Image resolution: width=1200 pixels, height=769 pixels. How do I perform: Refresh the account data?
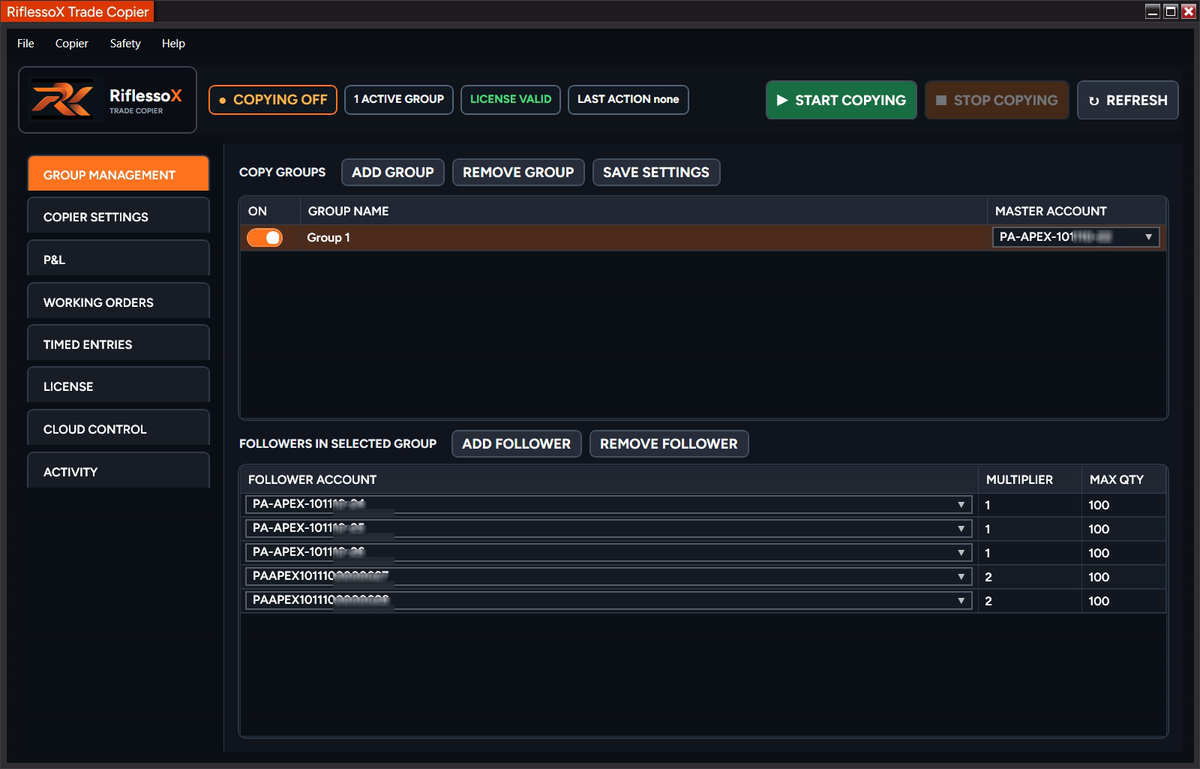point(1128,100)
